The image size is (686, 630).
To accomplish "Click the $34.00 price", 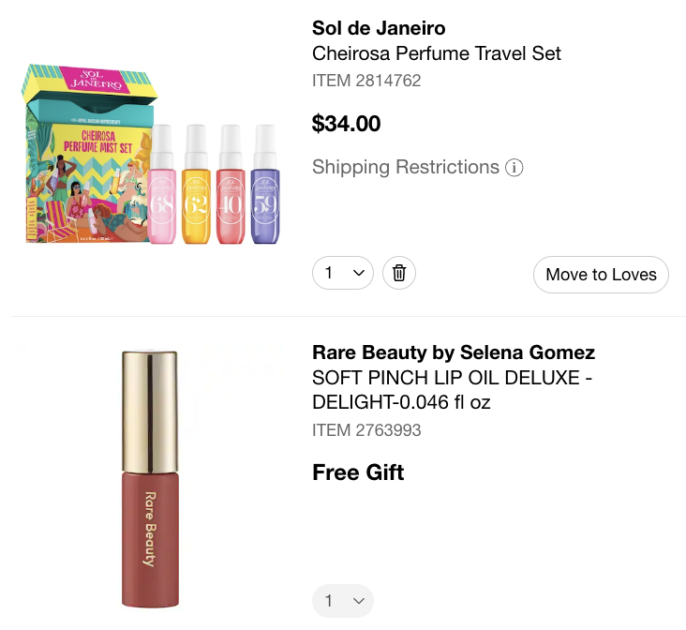I will pyautogui.click(x=346, y=124).
